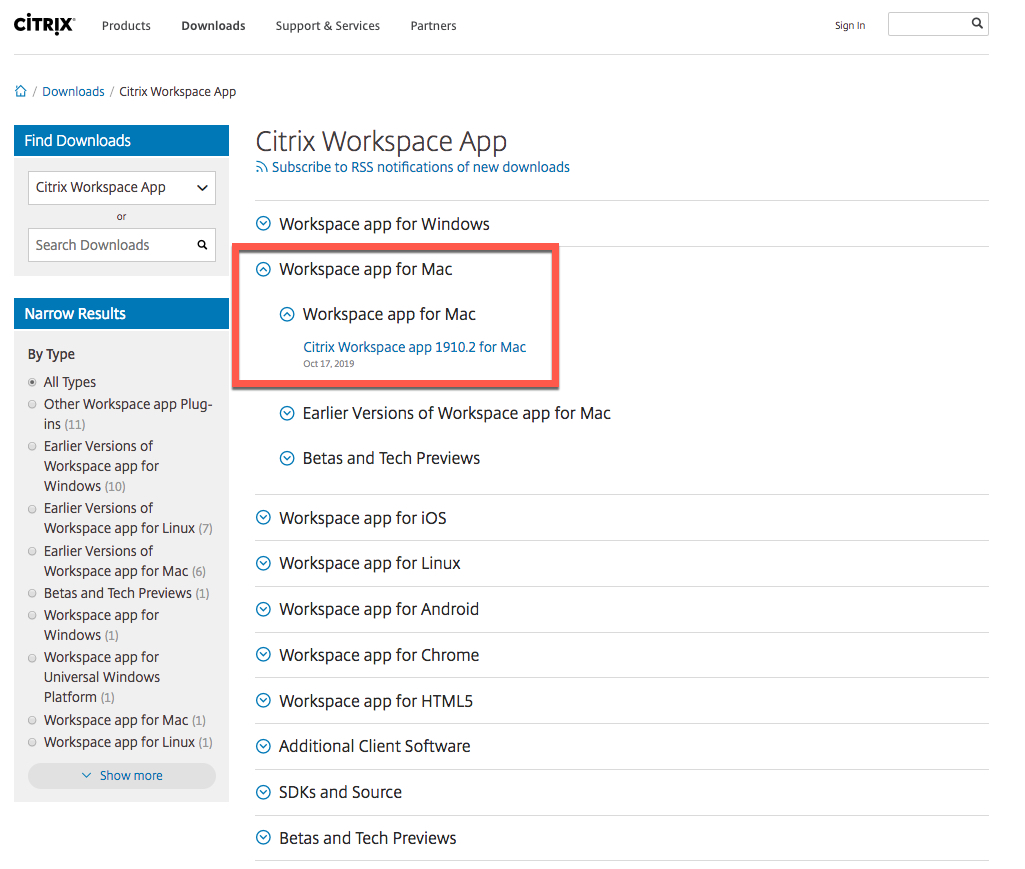Open the Partners menu
This screenshot has height=869, width=1025.
pos(433,26)
